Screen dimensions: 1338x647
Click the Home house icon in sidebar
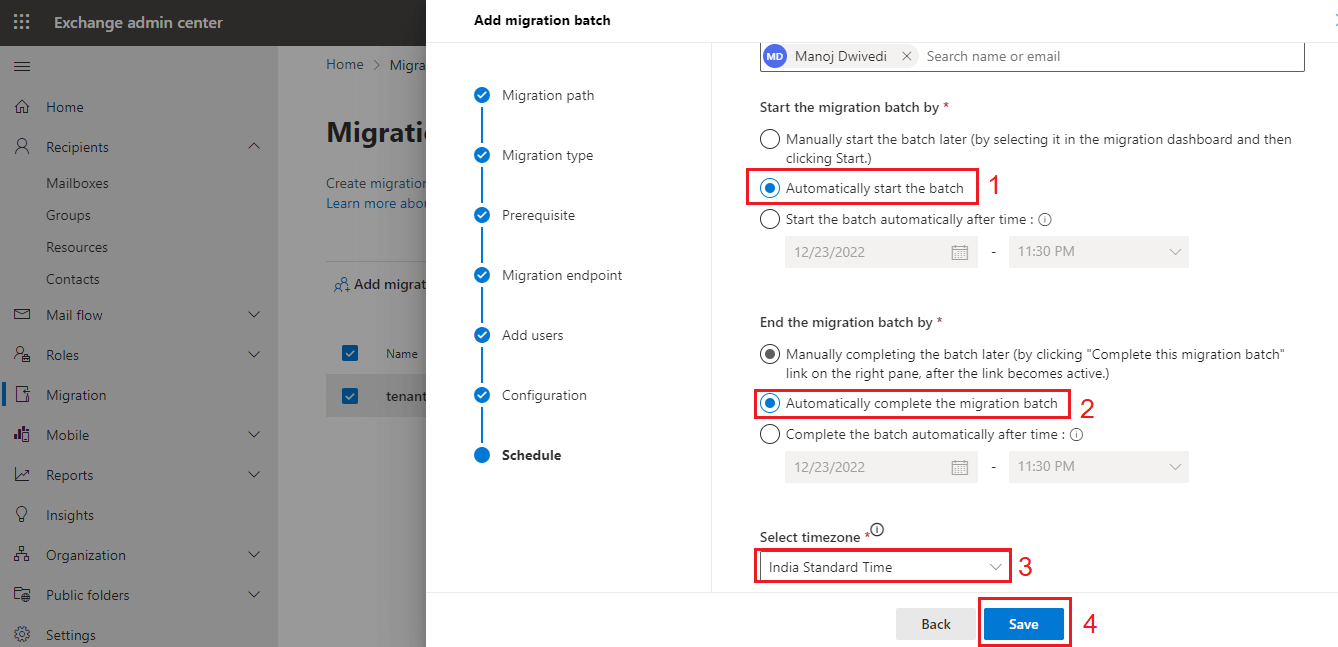(22, 107)
